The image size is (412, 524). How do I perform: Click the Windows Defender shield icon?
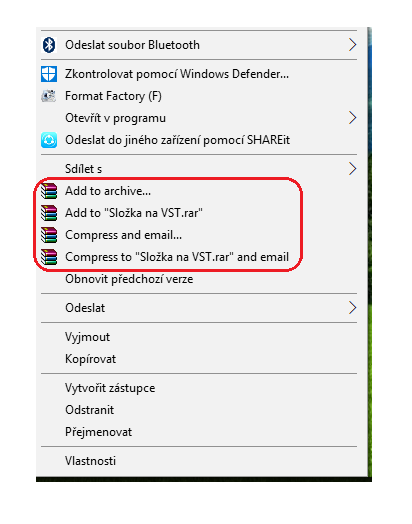coord(49,74)
